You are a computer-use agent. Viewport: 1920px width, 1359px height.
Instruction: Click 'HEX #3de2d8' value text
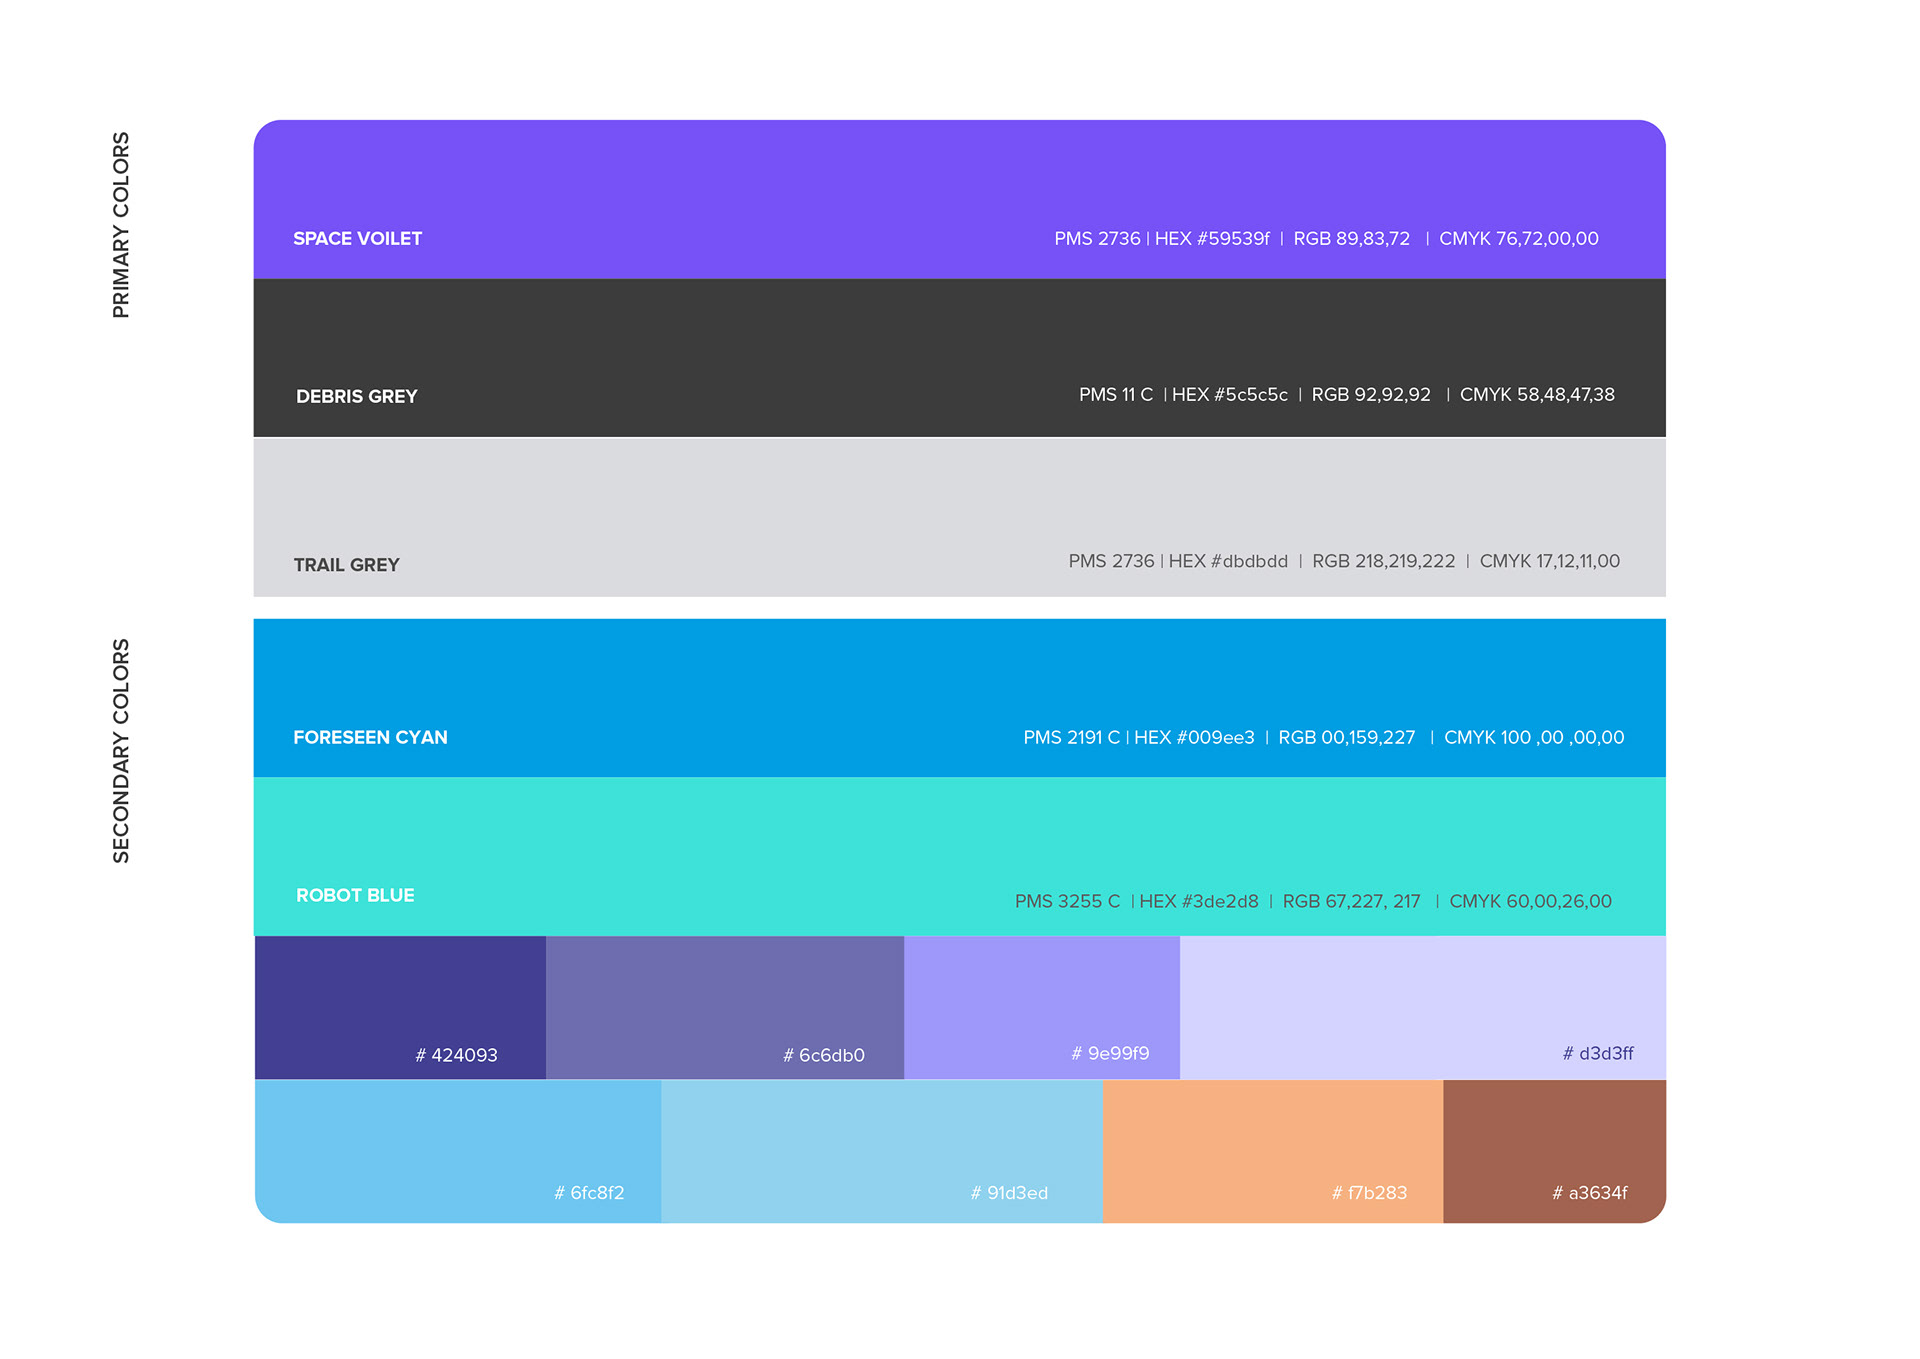click(1199, 902)
